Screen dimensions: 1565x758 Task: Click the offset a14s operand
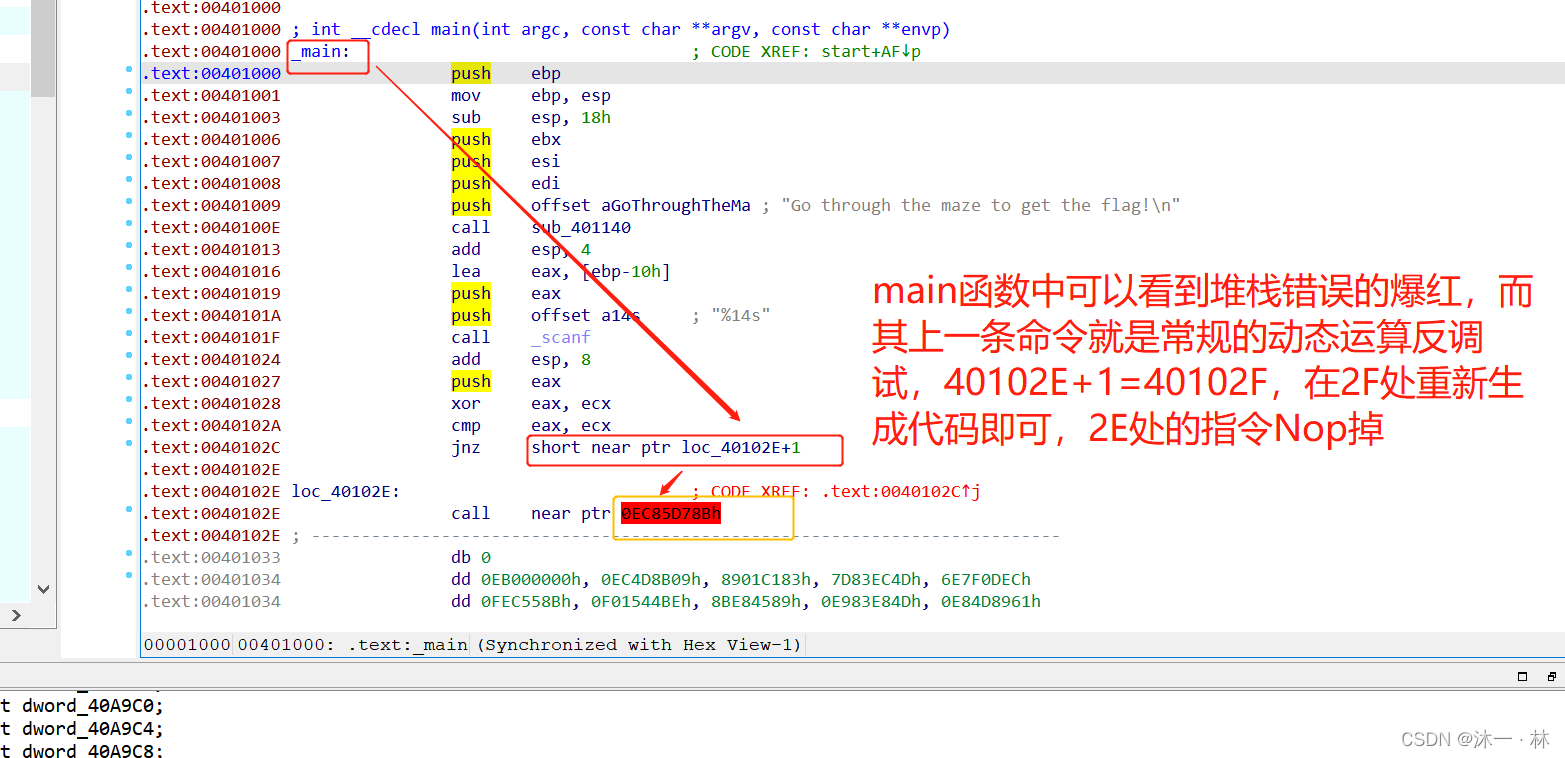click(x=585, y=315)
